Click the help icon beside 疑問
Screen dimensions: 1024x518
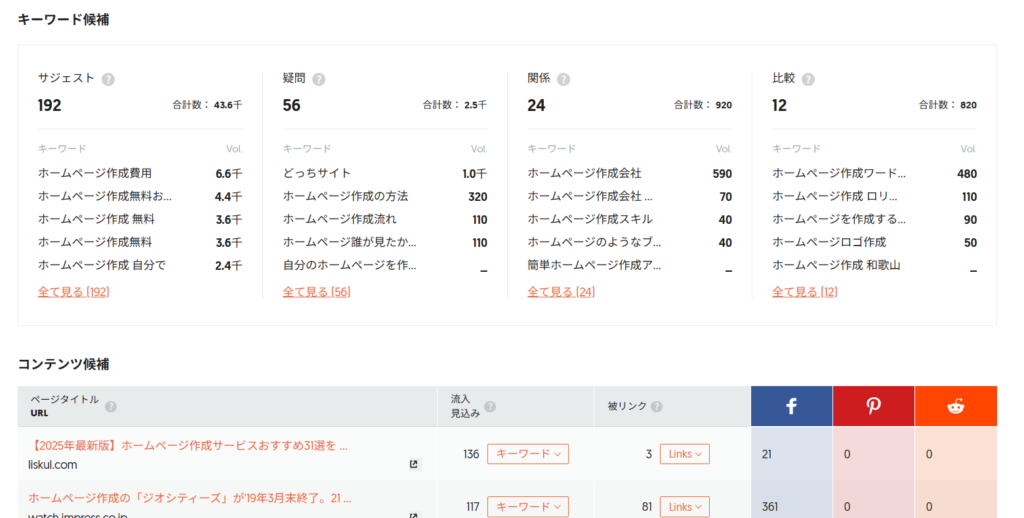point(318,79)
